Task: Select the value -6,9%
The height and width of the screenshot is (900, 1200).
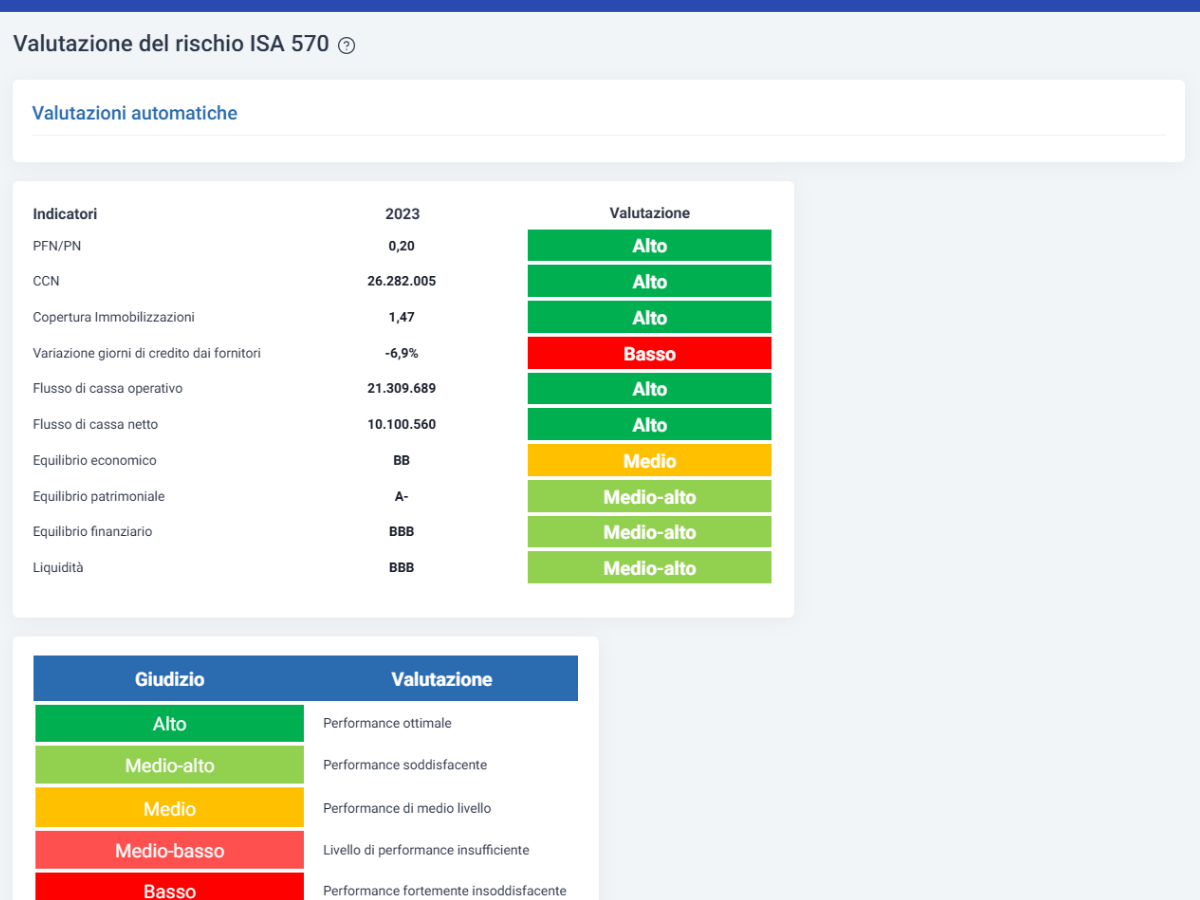Action: click(x=402, y=353)
